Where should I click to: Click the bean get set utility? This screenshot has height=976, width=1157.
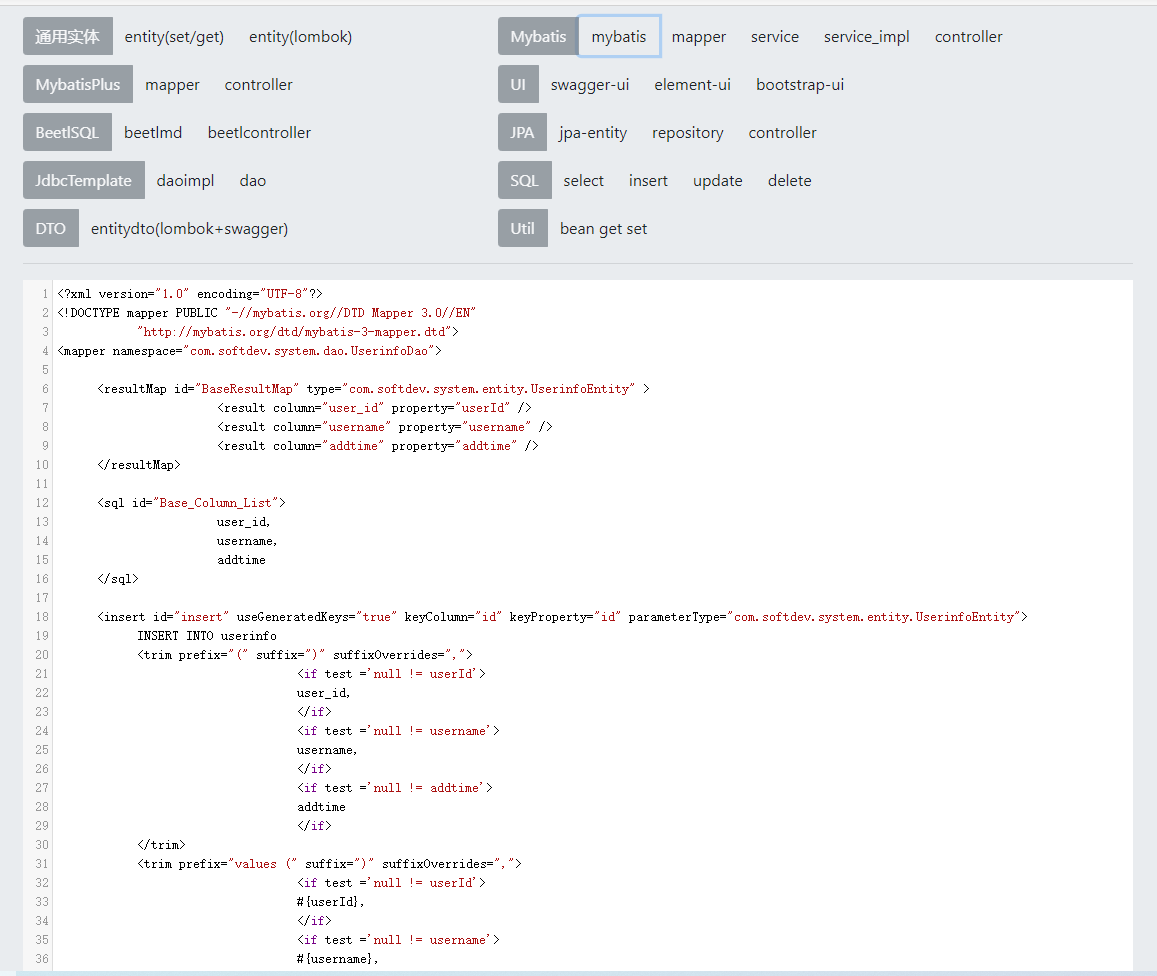603,229
